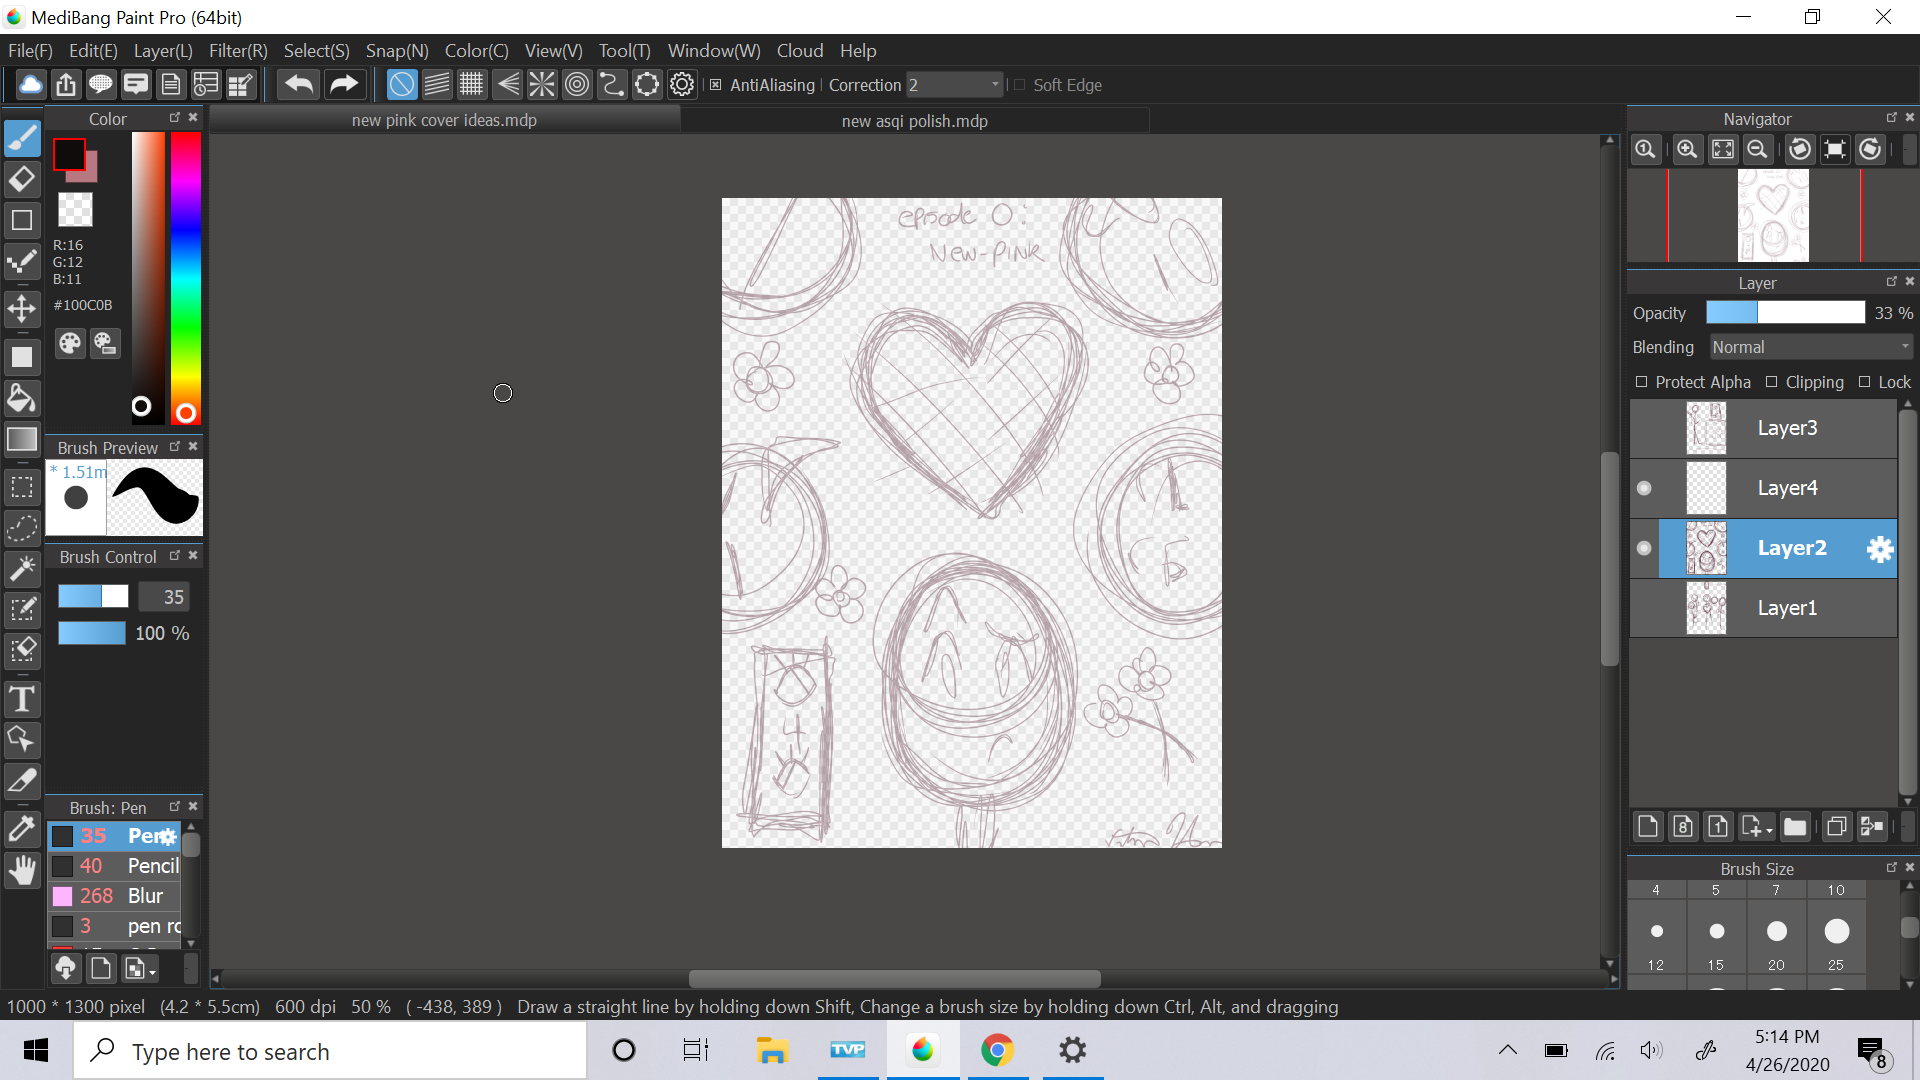Select the Eraser tool

click(22, 180)
